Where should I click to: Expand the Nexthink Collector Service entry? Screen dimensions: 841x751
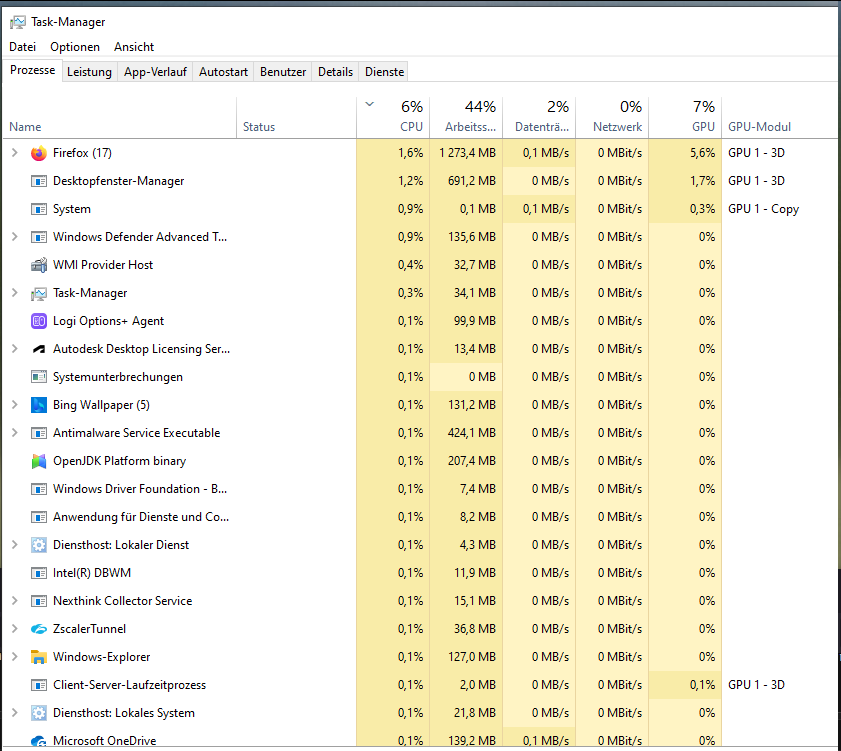coord(15,600)
